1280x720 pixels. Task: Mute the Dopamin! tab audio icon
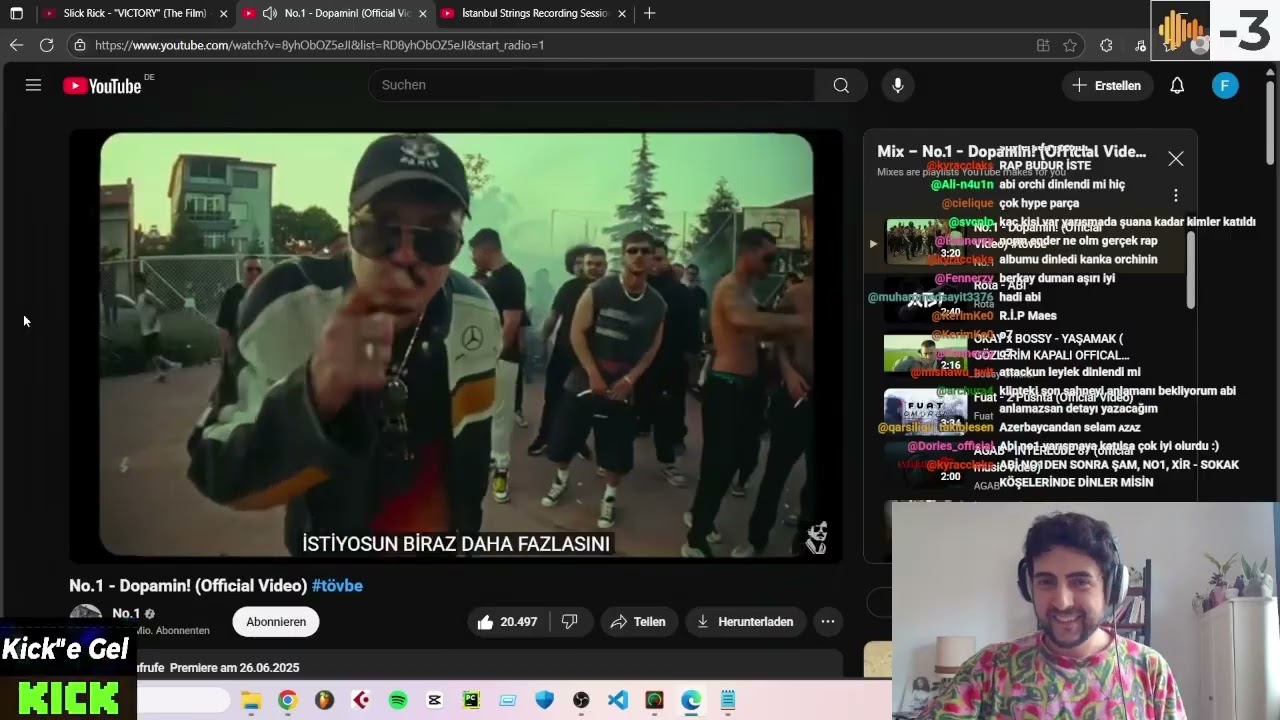pos(270,14)
